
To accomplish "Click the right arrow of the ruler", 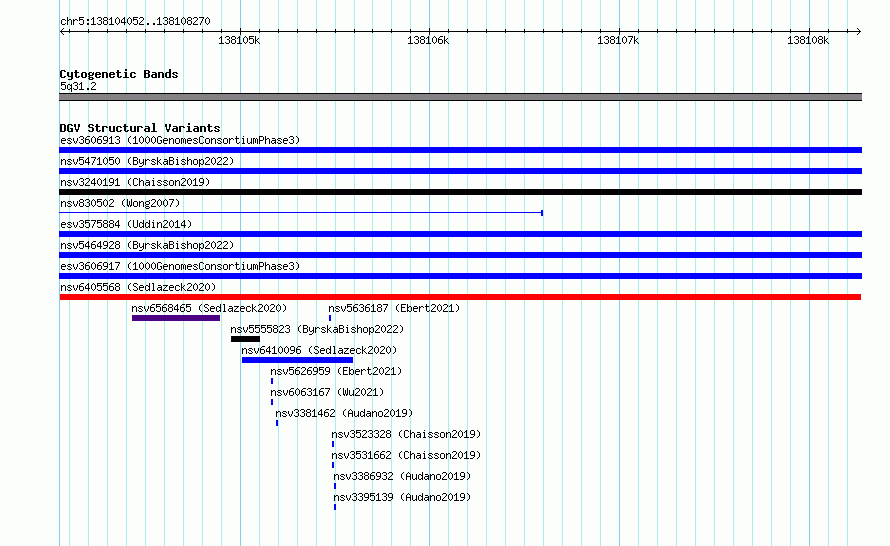I will [x=859, y=32].
